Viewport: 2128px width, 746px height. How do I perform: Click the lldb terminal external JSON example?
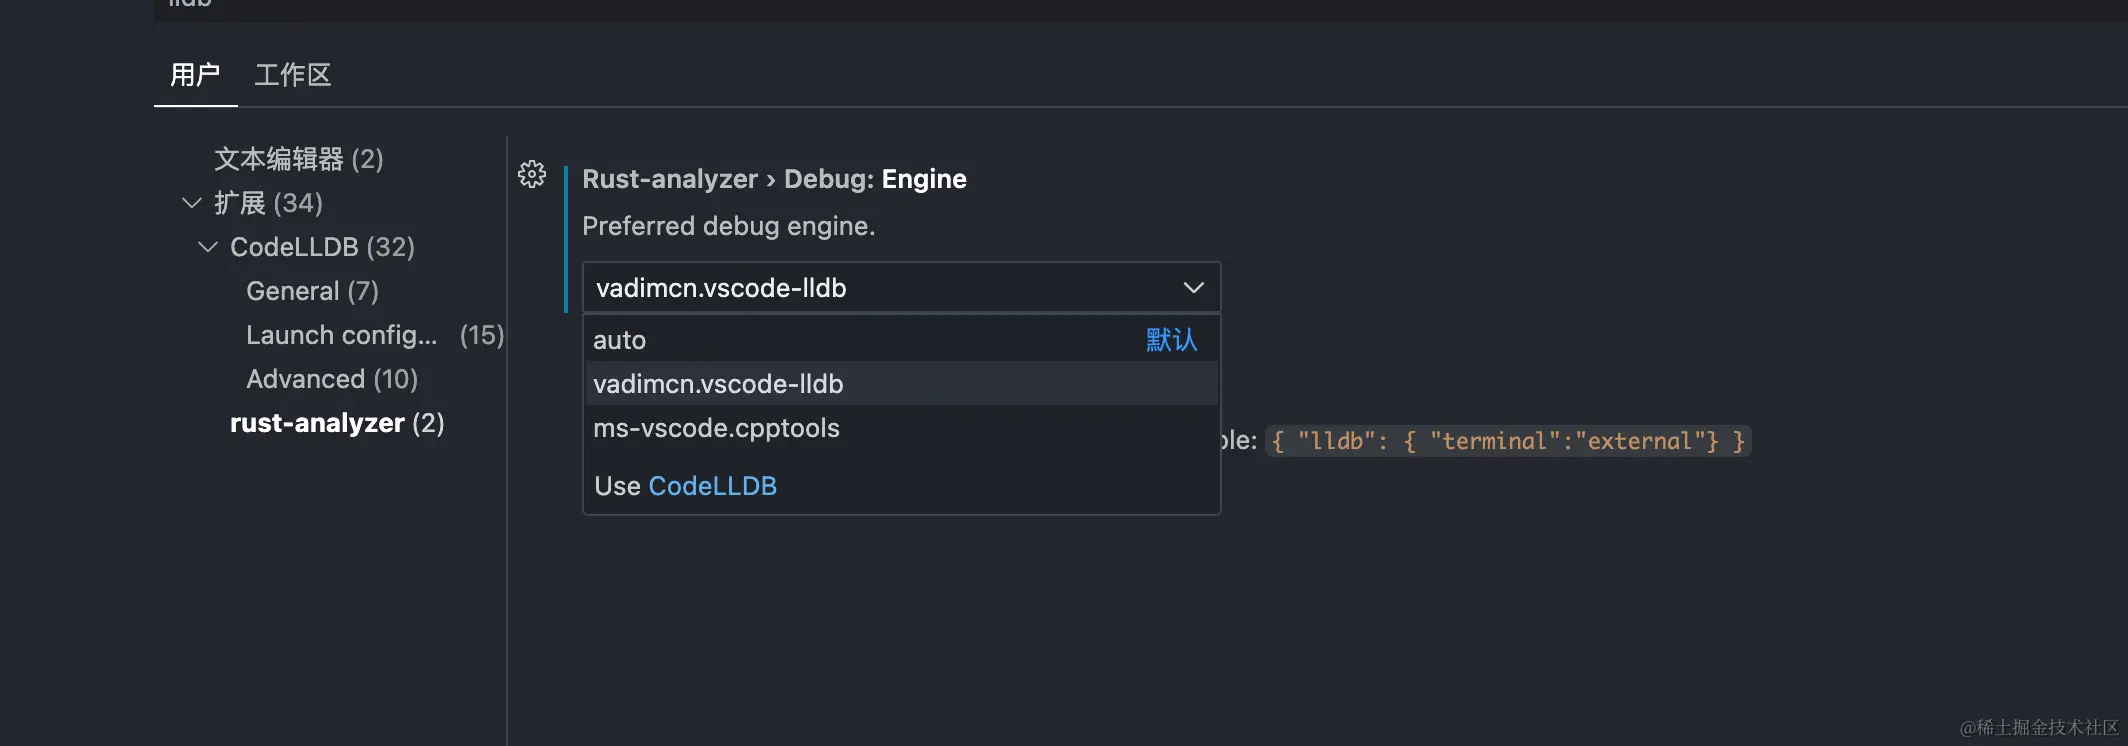pos(1508,441)
